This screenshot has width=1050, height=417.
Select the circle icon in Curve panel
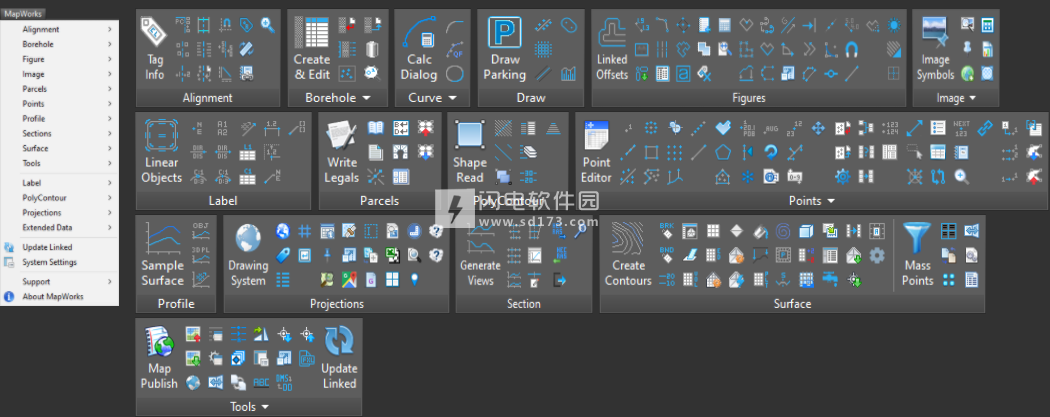click(x=455, y=74)
